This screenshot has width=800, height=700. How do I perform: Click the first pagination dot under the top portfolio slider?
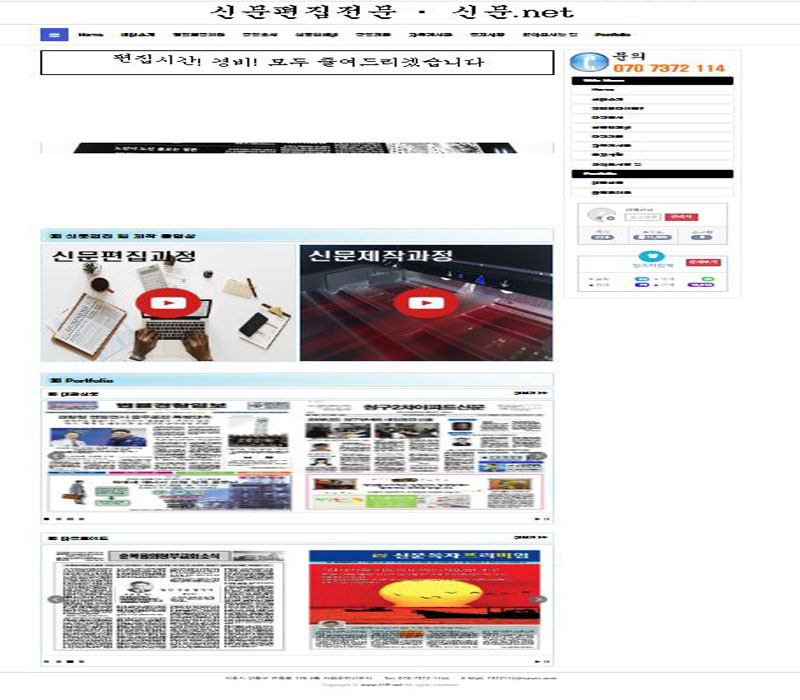tap(46, 519)
